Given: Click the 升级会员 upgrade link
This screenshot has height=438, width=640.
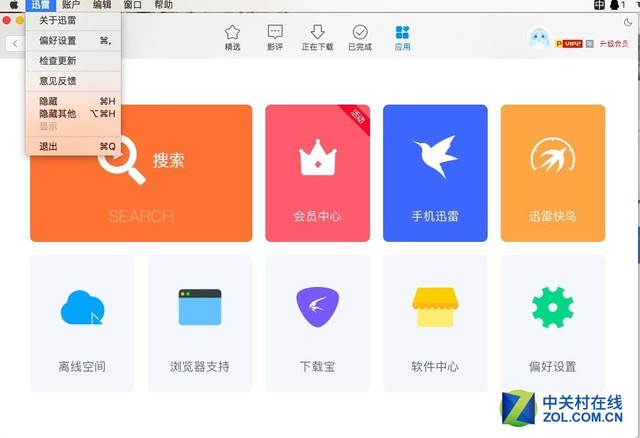Looking at the screenshot, I should click(614, 44).
